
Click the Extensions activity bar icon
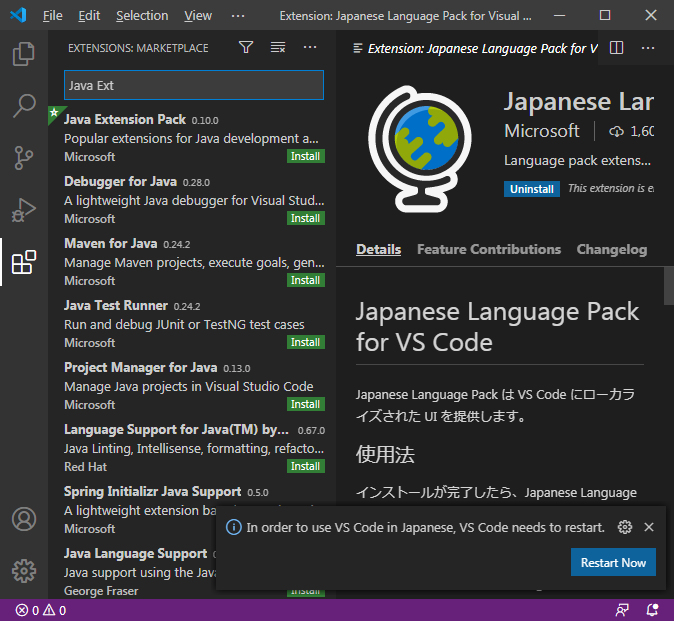[24, 263]
